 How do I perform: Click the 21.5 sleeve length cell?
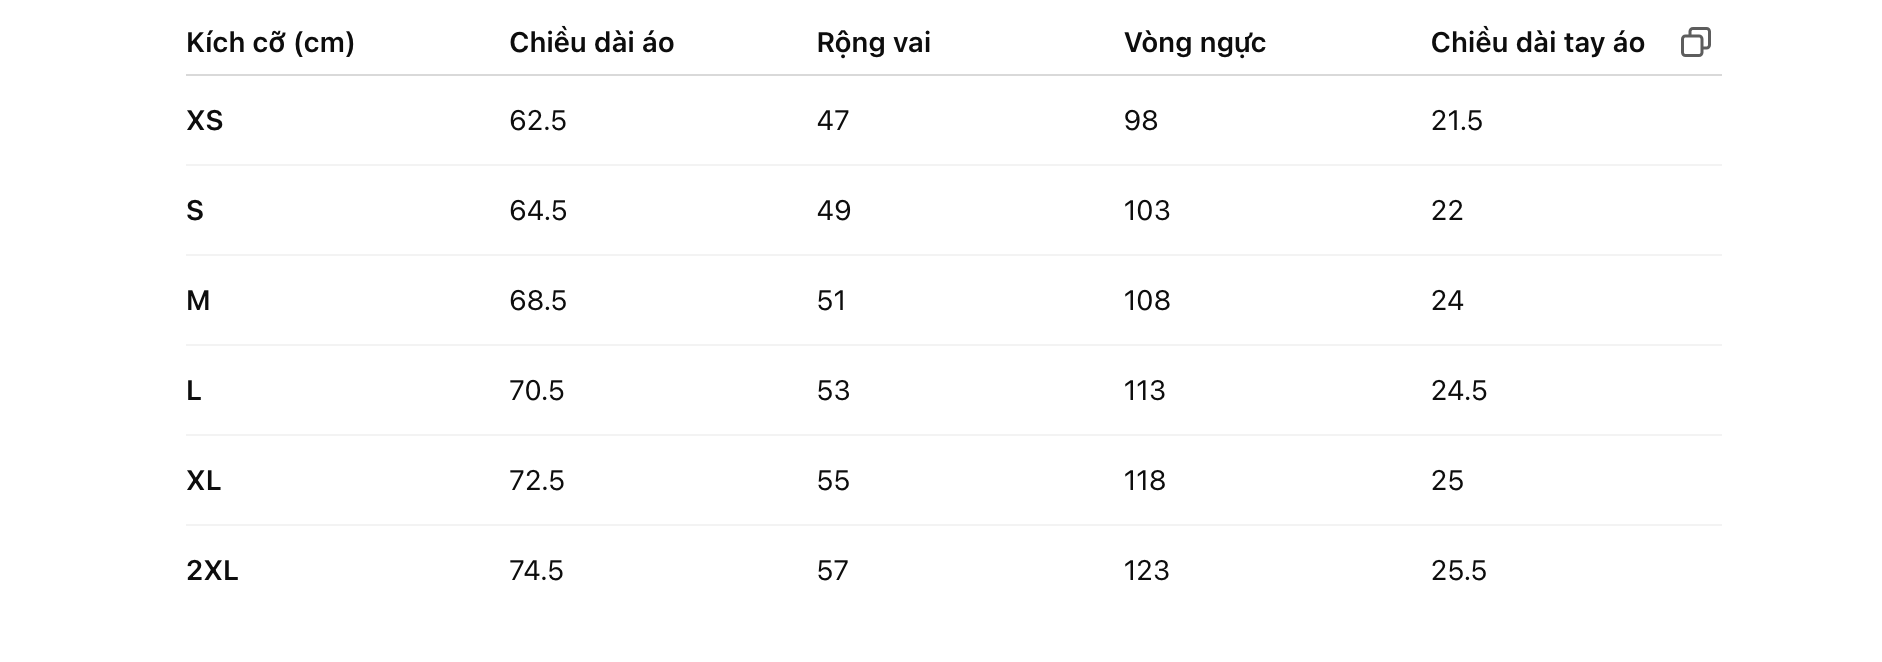click(x=1456, y=121)
